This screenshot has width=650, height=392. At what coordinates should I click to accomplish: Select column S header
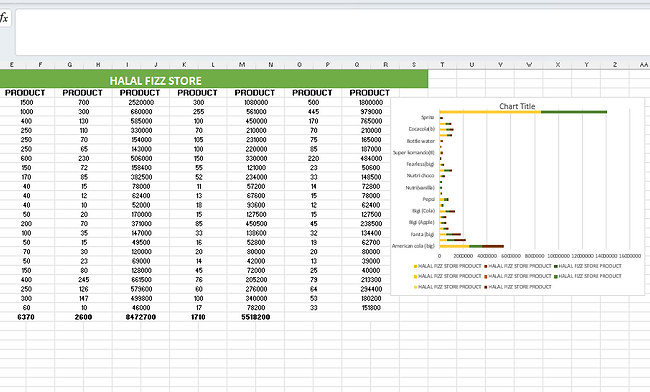(x=414, y=65)
